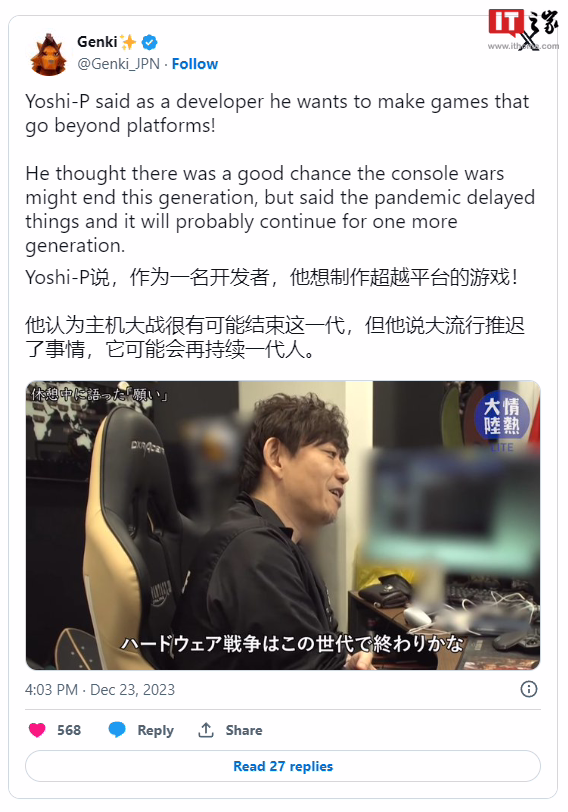Click the Genki display name
The height and width of the screenshot is (812, 568).
pos(97,41)
